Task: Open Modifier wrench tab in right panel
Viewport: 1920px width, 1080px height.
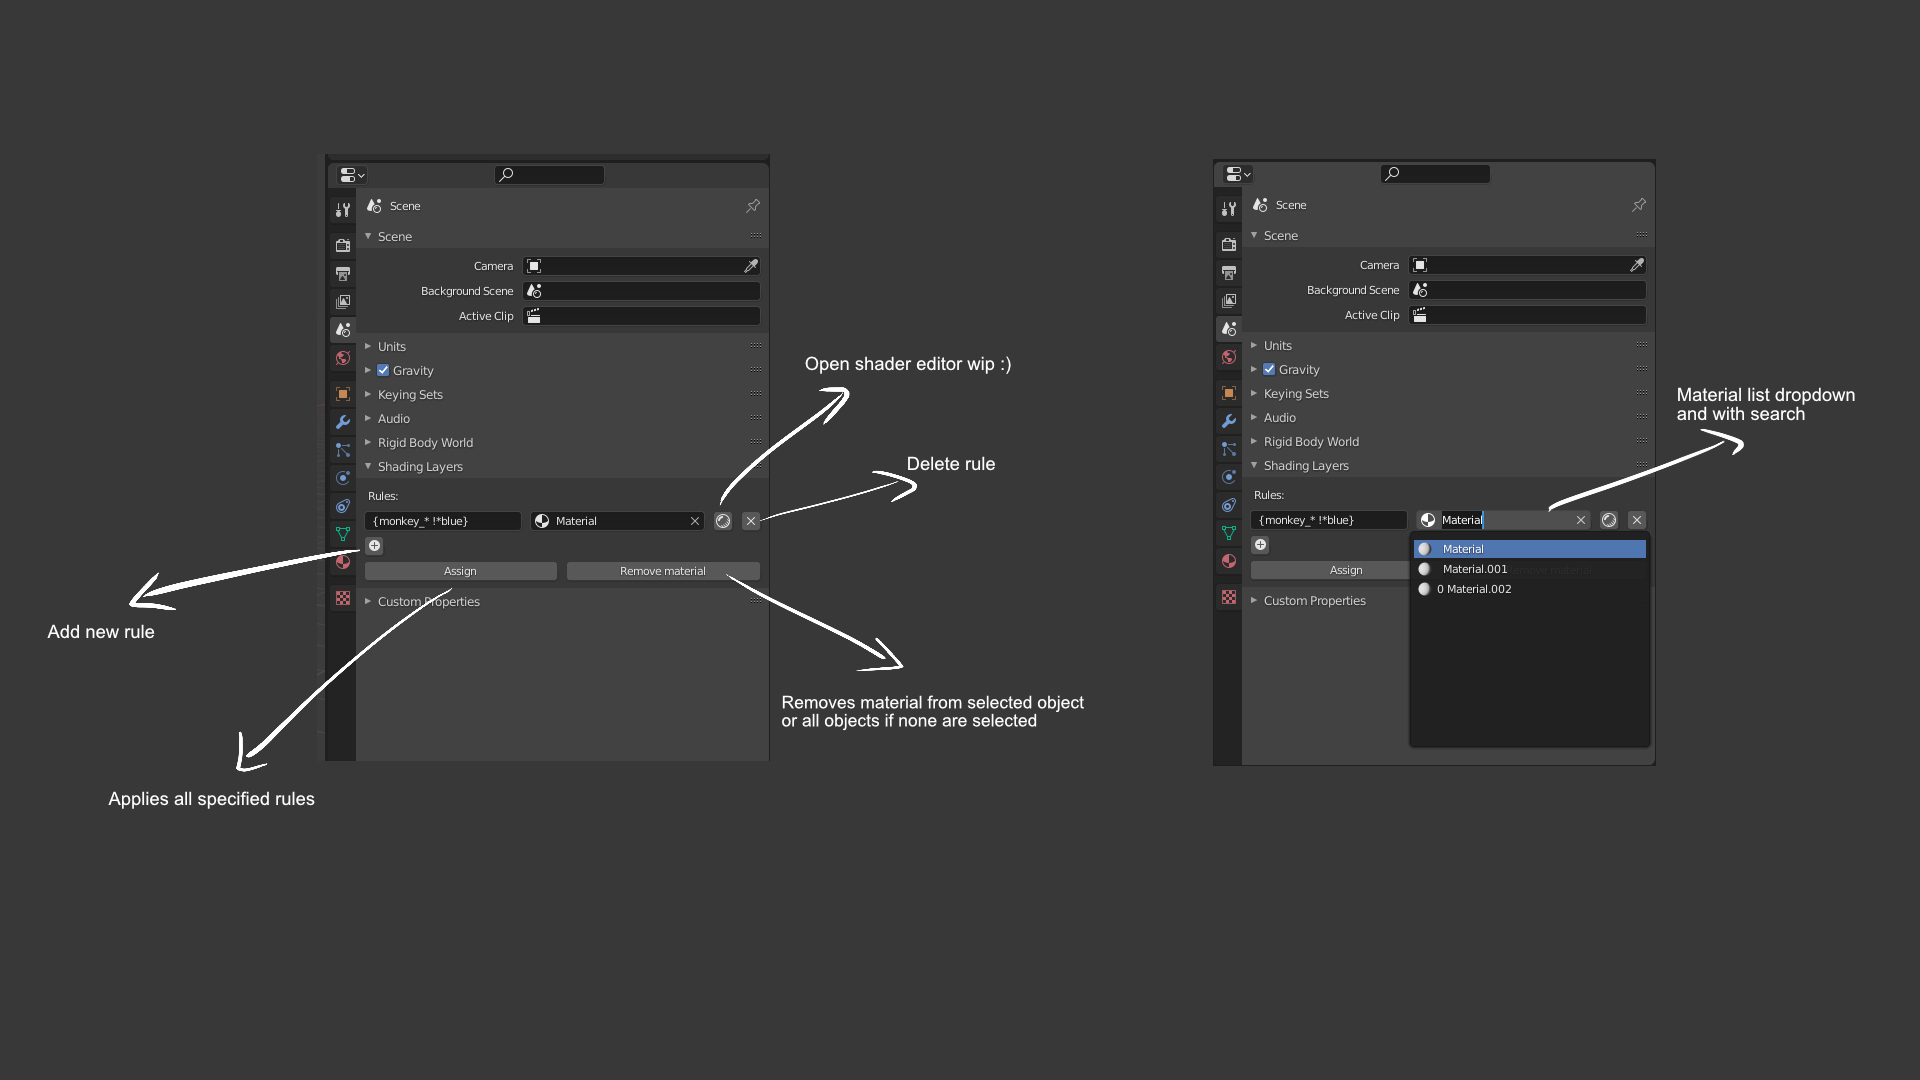Action: [1229, 421]
